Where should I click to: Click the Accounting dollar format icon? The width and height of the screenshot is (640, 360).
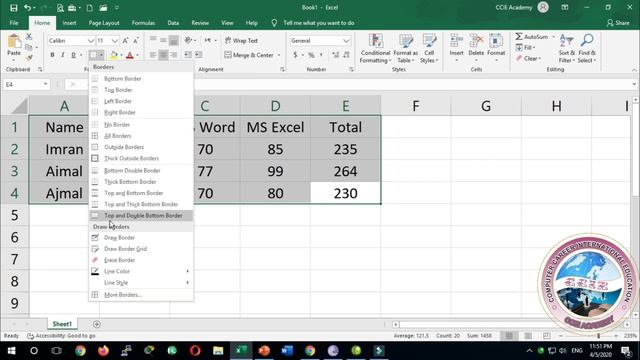[x=295, y=55]
